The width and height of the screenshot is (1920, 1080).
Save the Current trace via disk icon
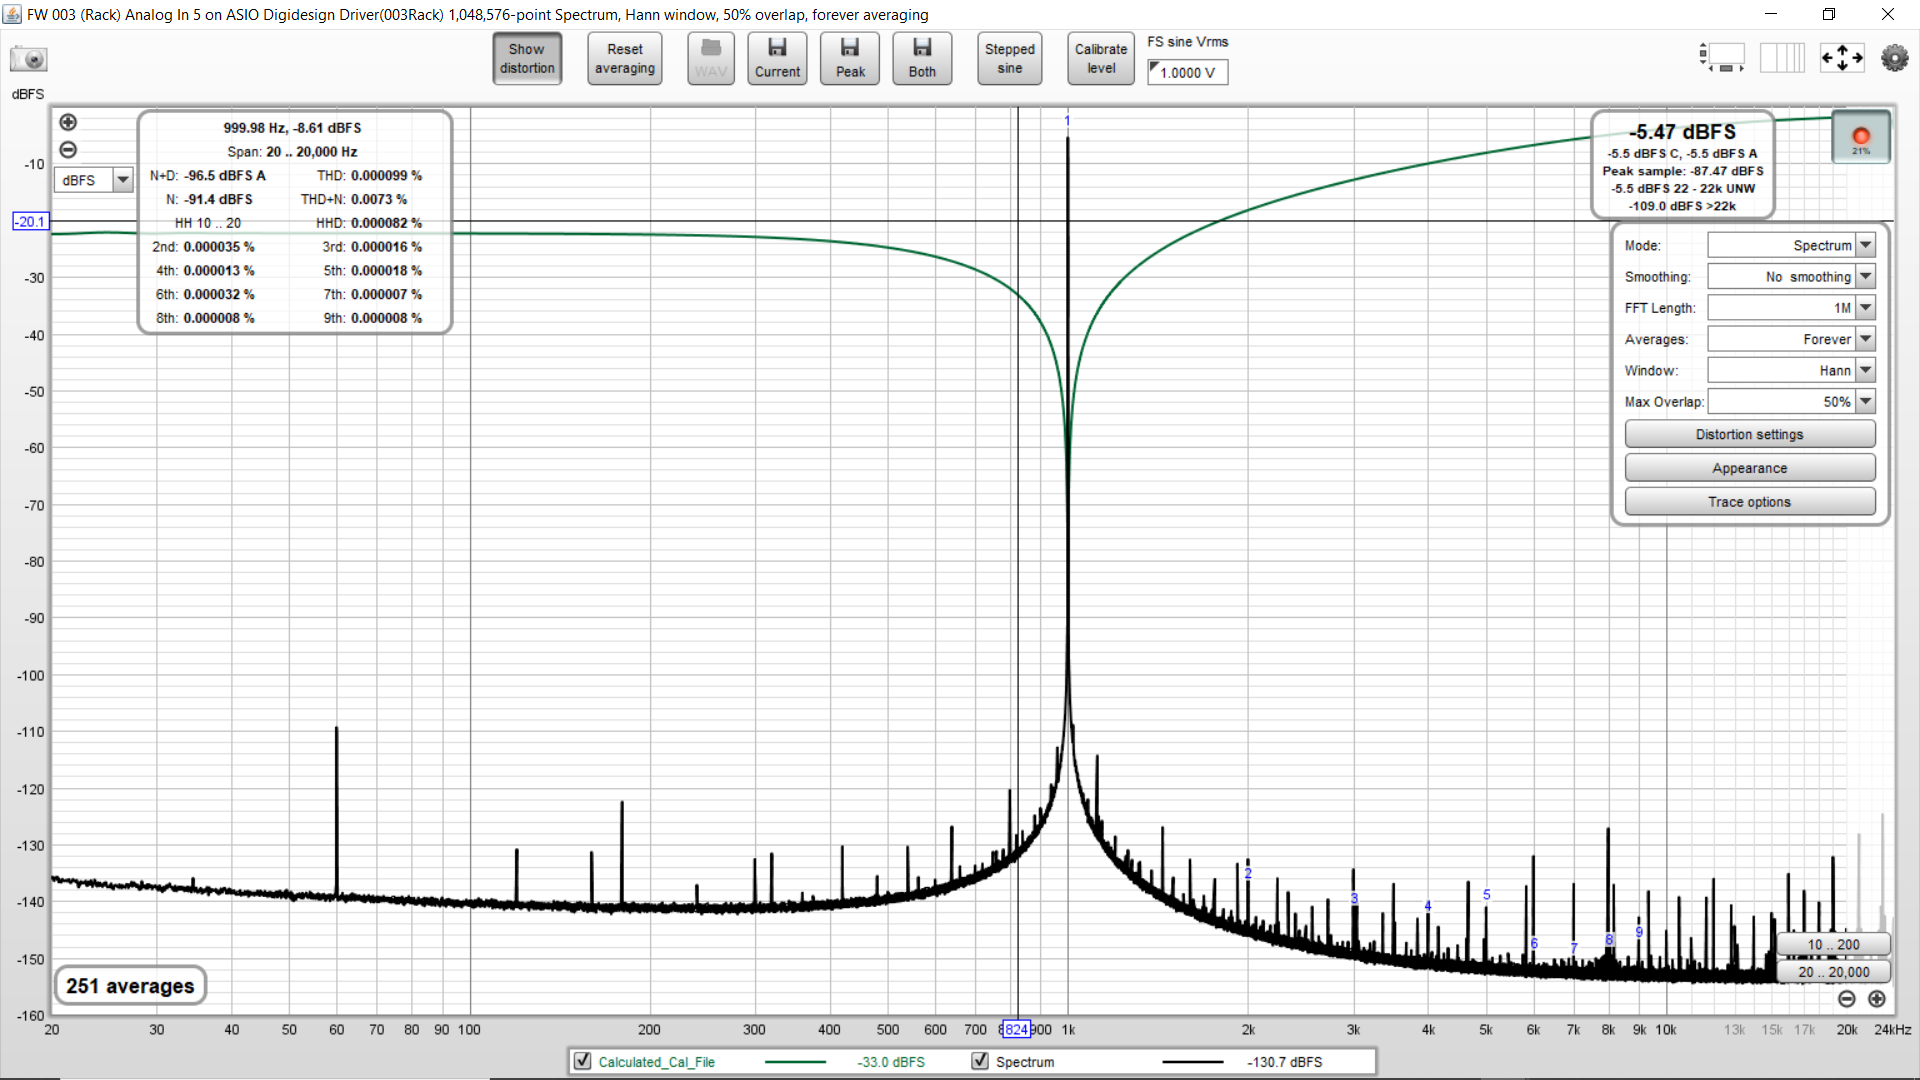pos(777,59)
